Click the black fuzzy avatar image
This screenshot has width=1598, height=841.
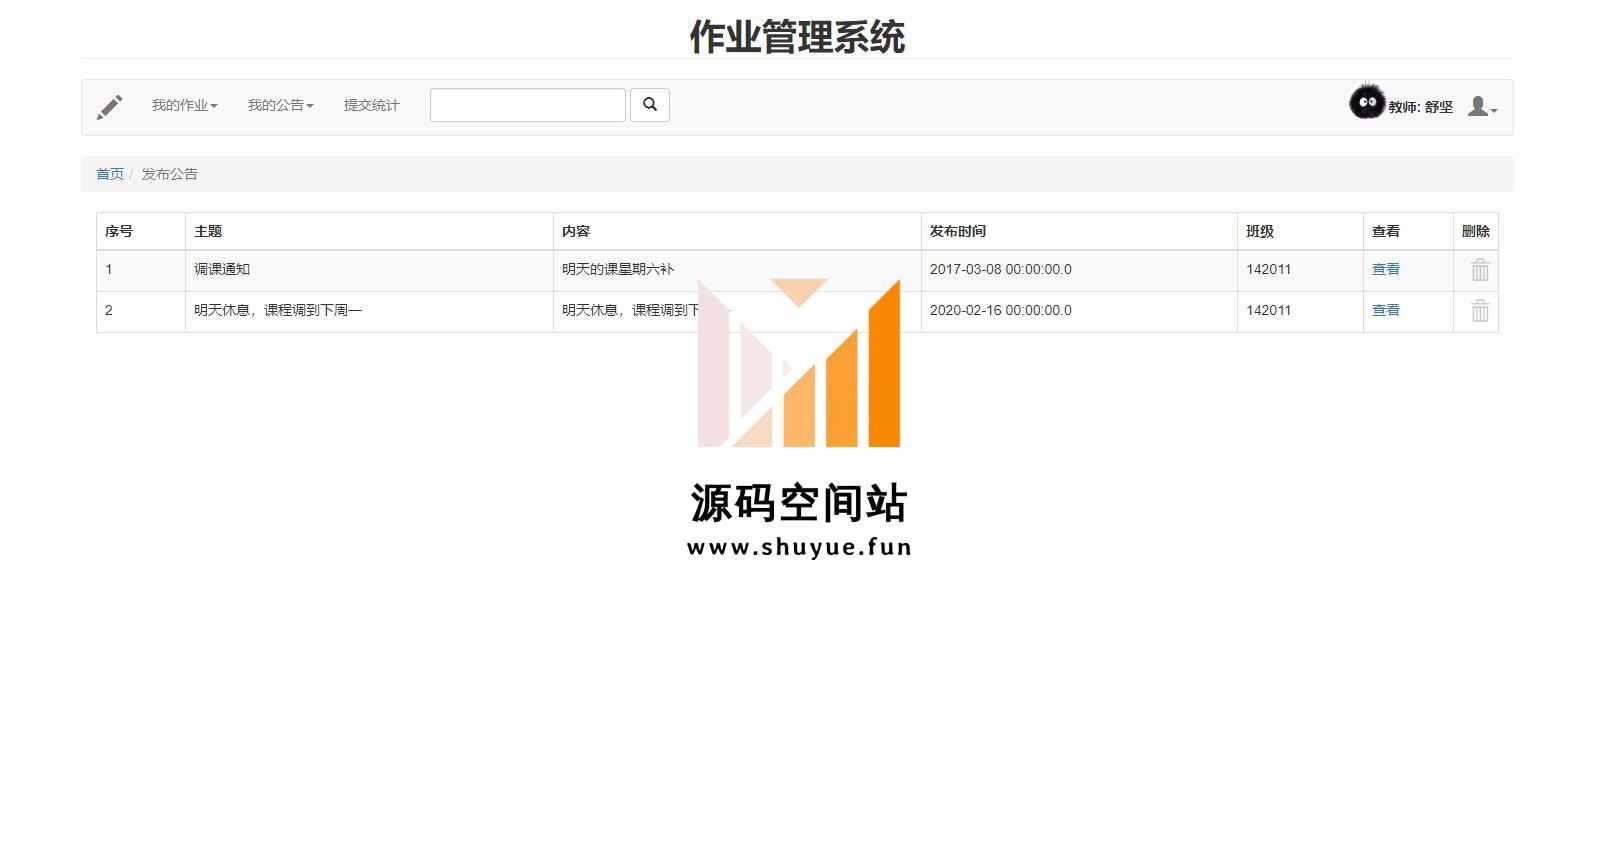(x=1366, y=102)
